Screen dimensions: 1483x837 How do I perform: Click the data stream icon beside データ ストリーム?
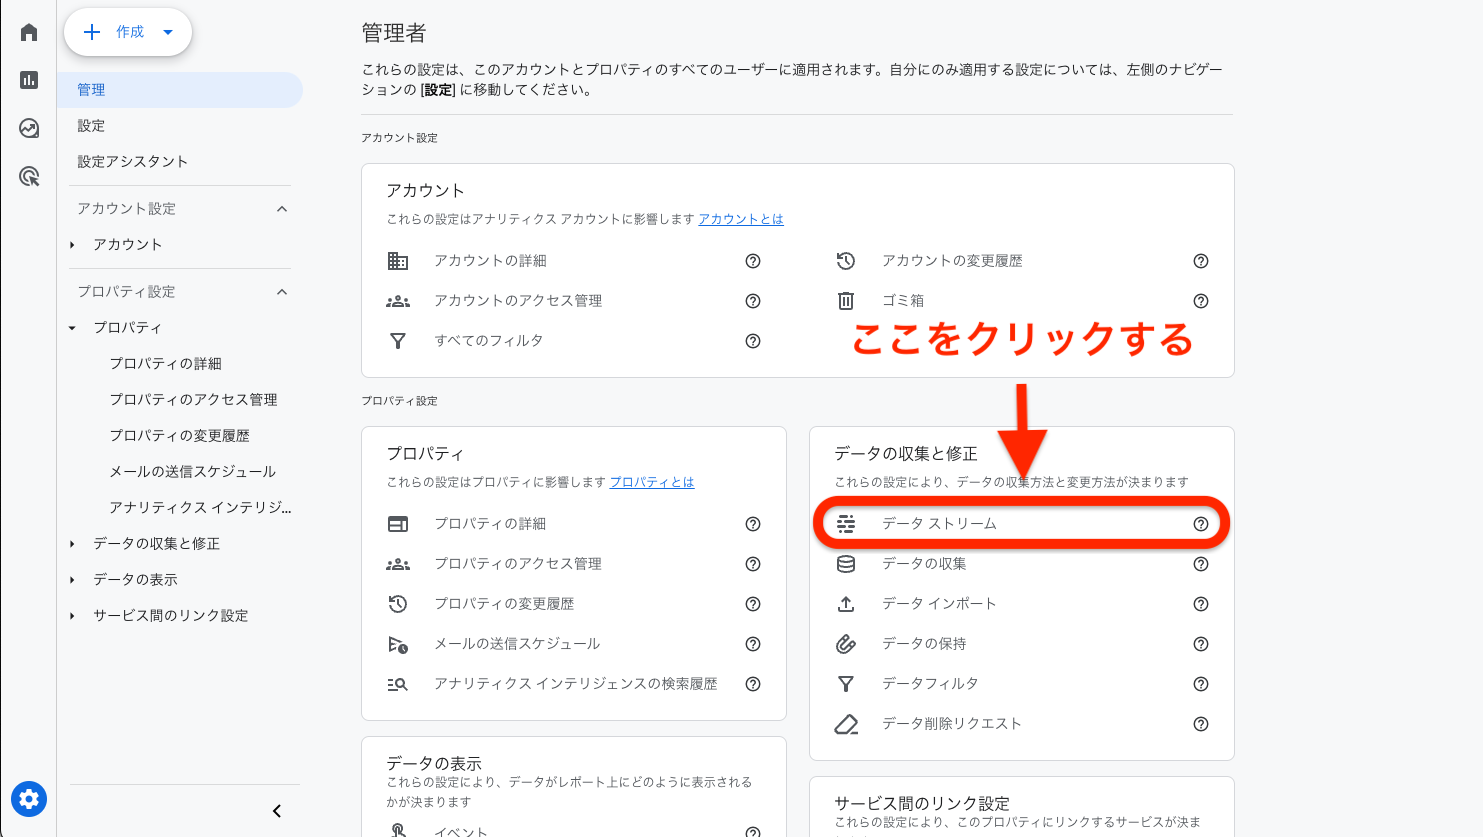pos(846,524)
